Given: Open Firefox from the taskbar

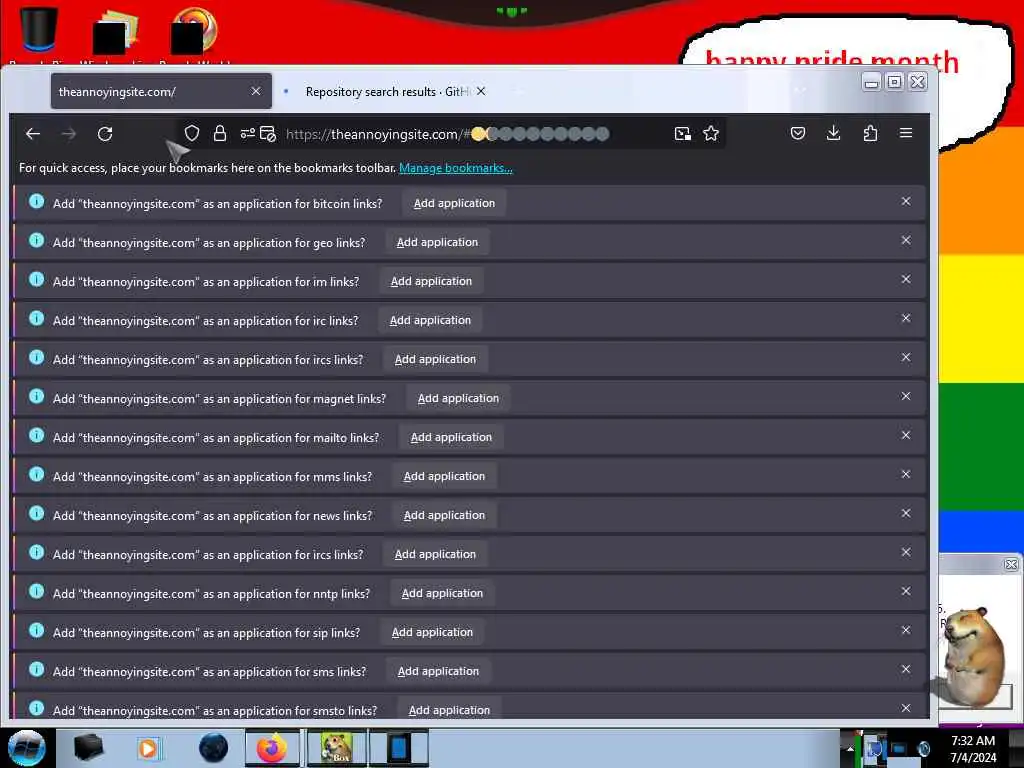Looking at the screenshot, I should [x=272, y=748].
